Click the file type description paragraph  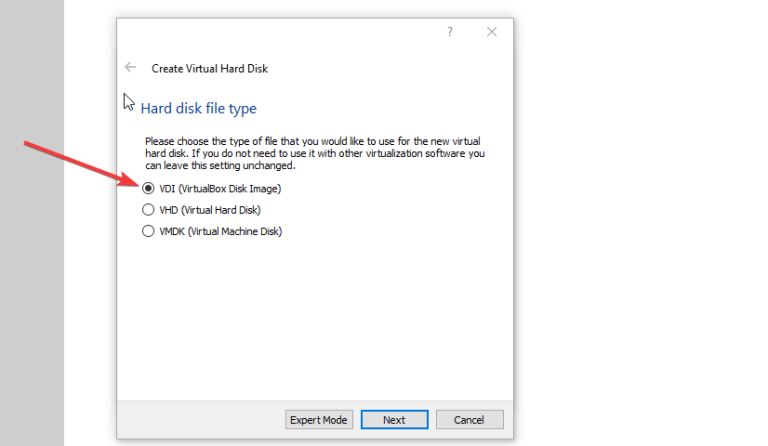click(314, 153)
